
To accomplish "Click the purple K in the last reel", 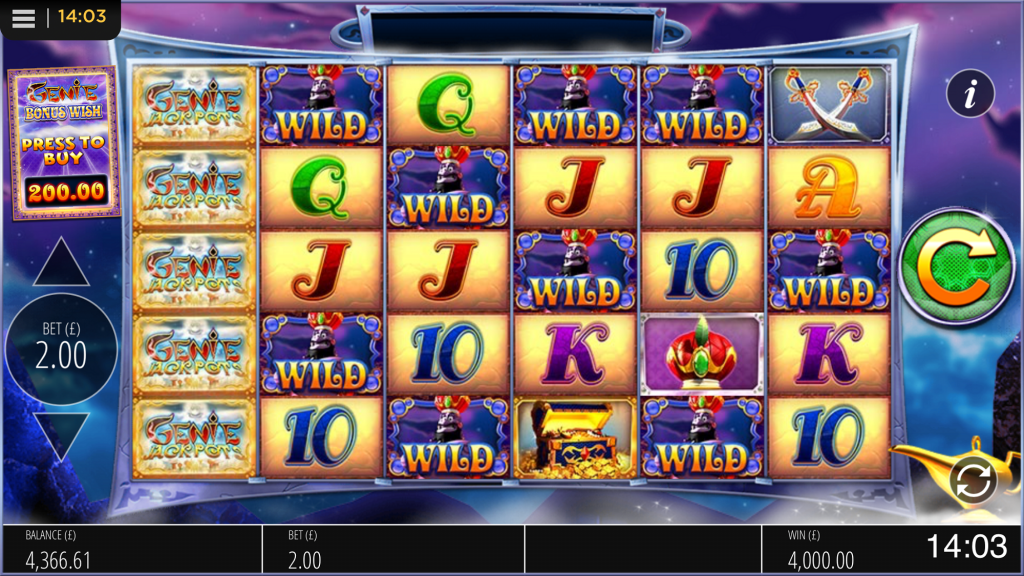I will tap(829, 355).
